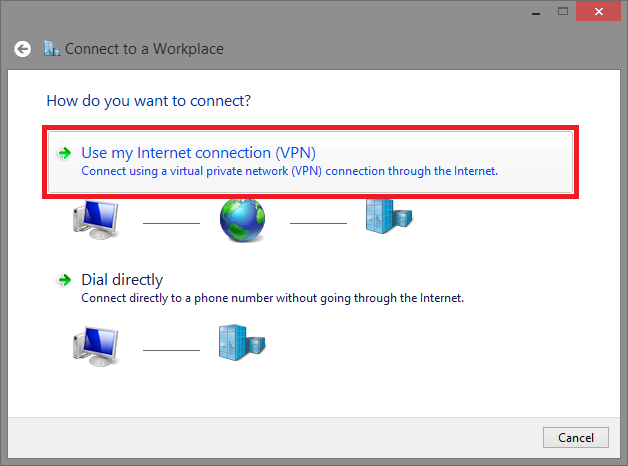Click the globe icon in the VPN diagram
628x466 pixels.
pos(241,221)
